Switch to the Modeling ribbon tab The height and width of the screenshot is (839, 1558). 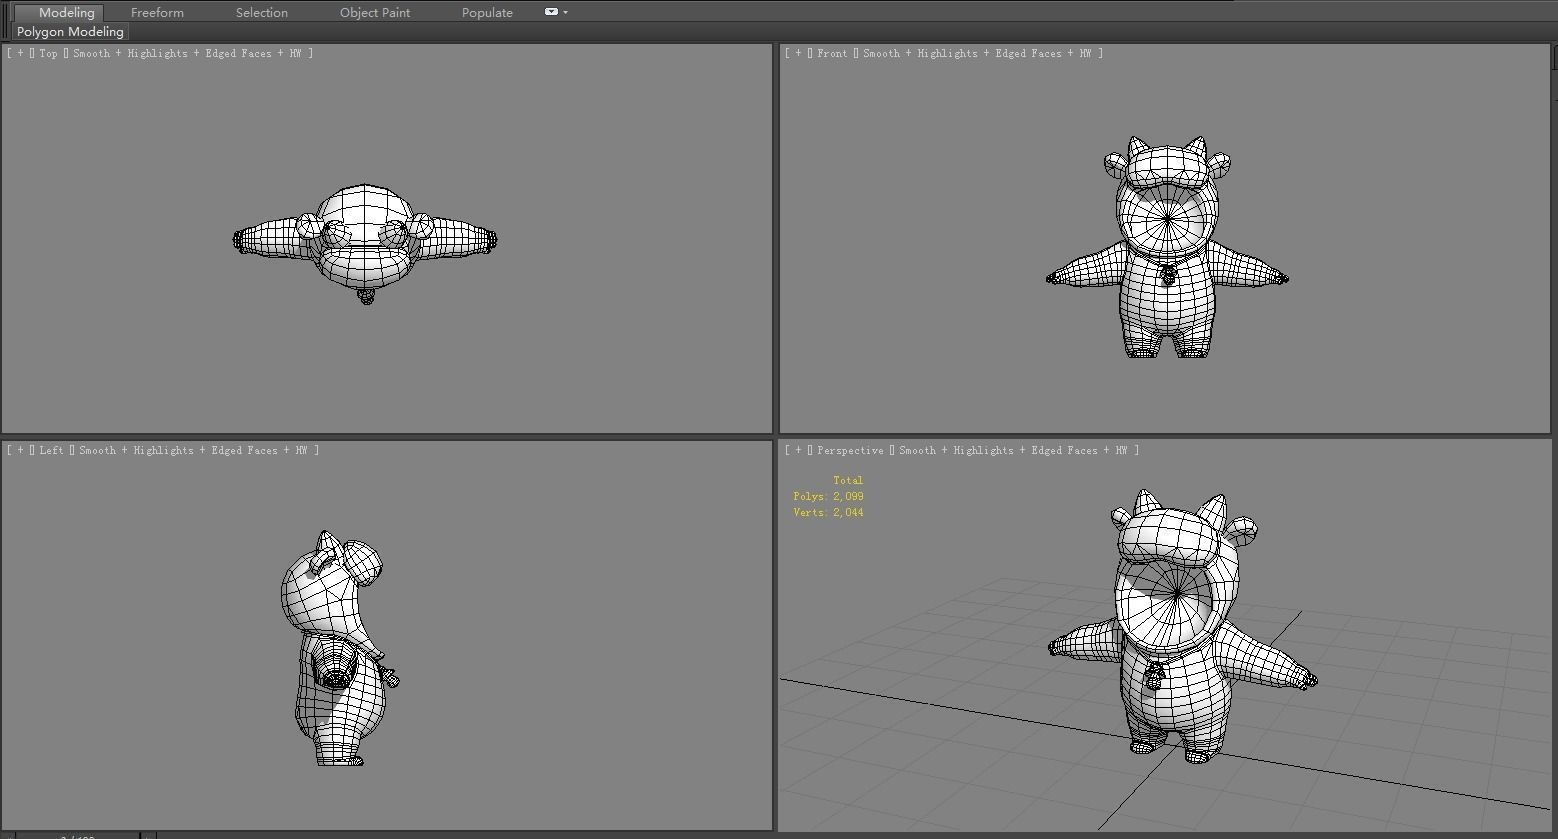tap(59, 12)
